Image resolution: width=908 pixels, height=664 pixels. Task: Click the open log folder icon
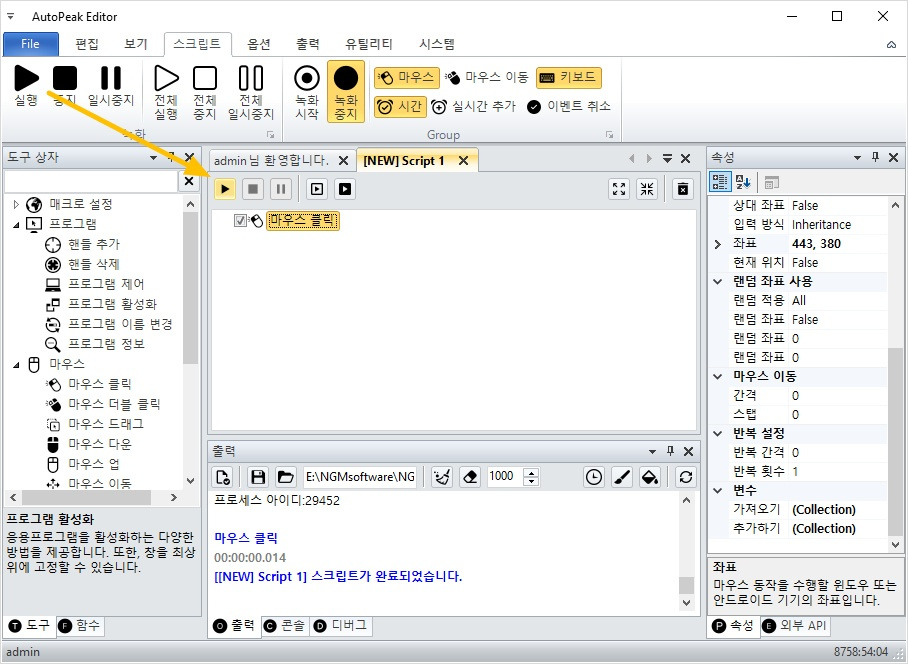[x=285, y=477]
